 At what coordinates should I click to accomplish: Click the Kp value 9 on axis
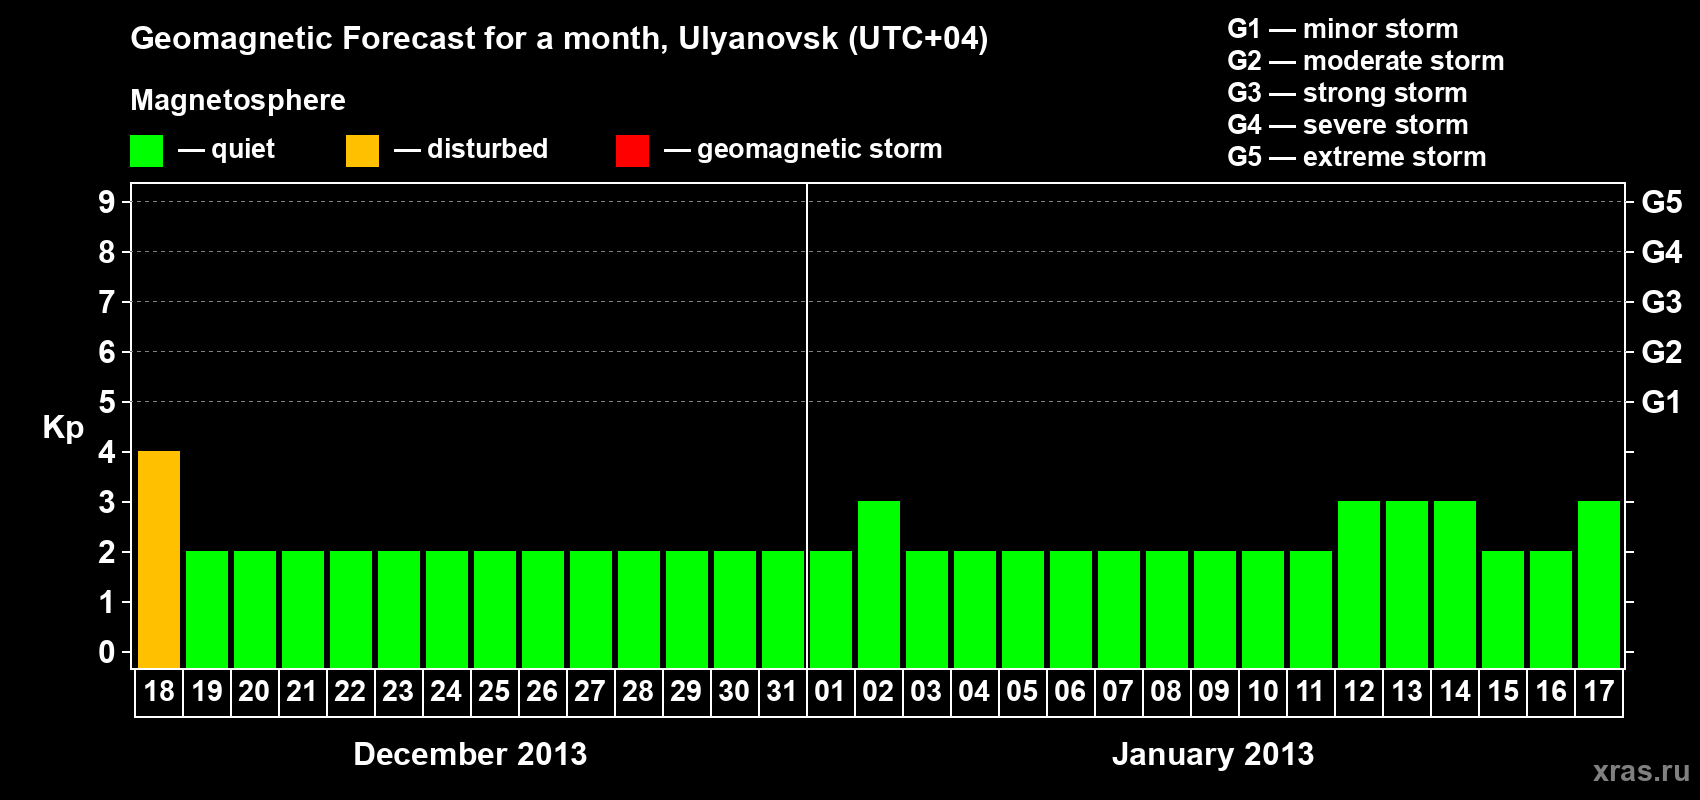[x=107, y=202]
